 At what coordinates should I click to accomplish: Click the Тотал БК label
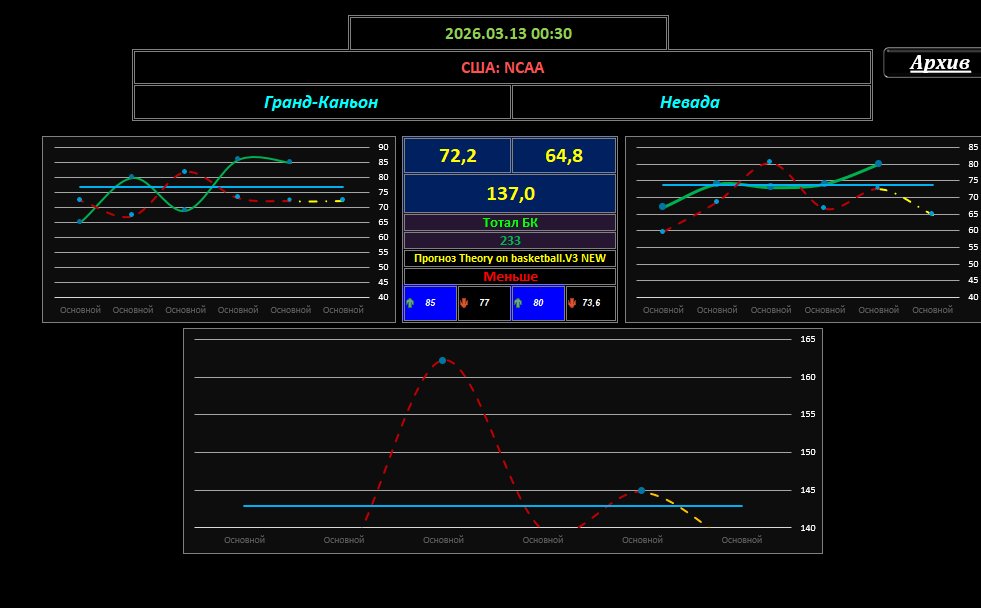(510, 222)
